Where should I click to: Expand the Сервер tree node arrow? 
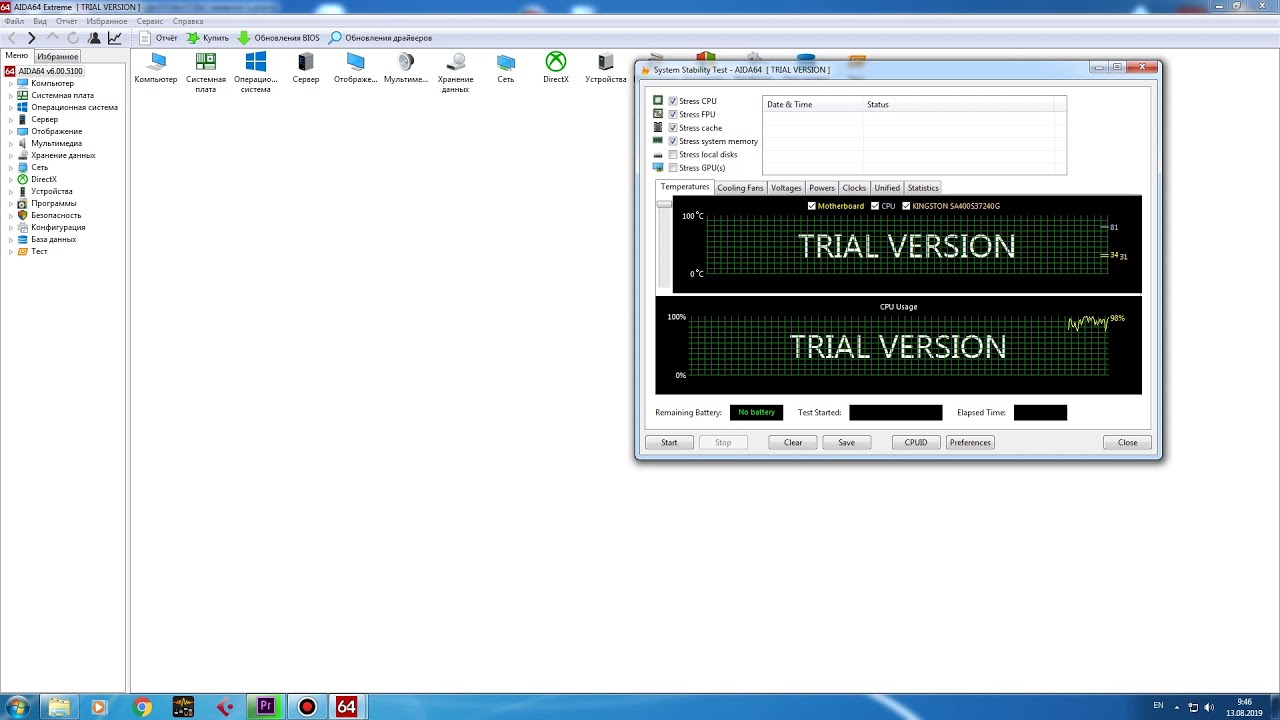[11, 119]
